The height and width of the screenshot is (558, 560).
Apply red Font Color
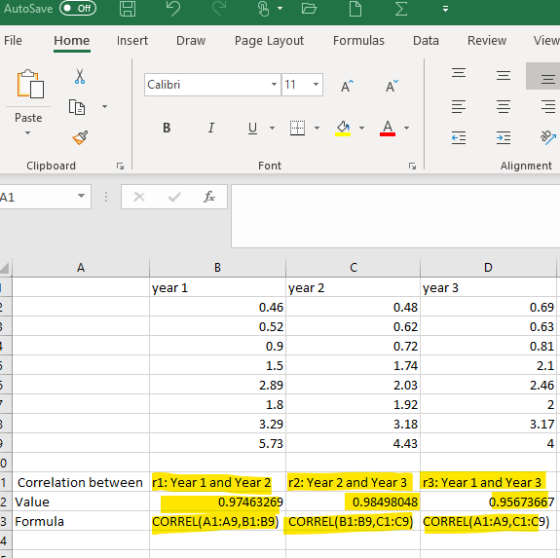click(x=388, y=128)
